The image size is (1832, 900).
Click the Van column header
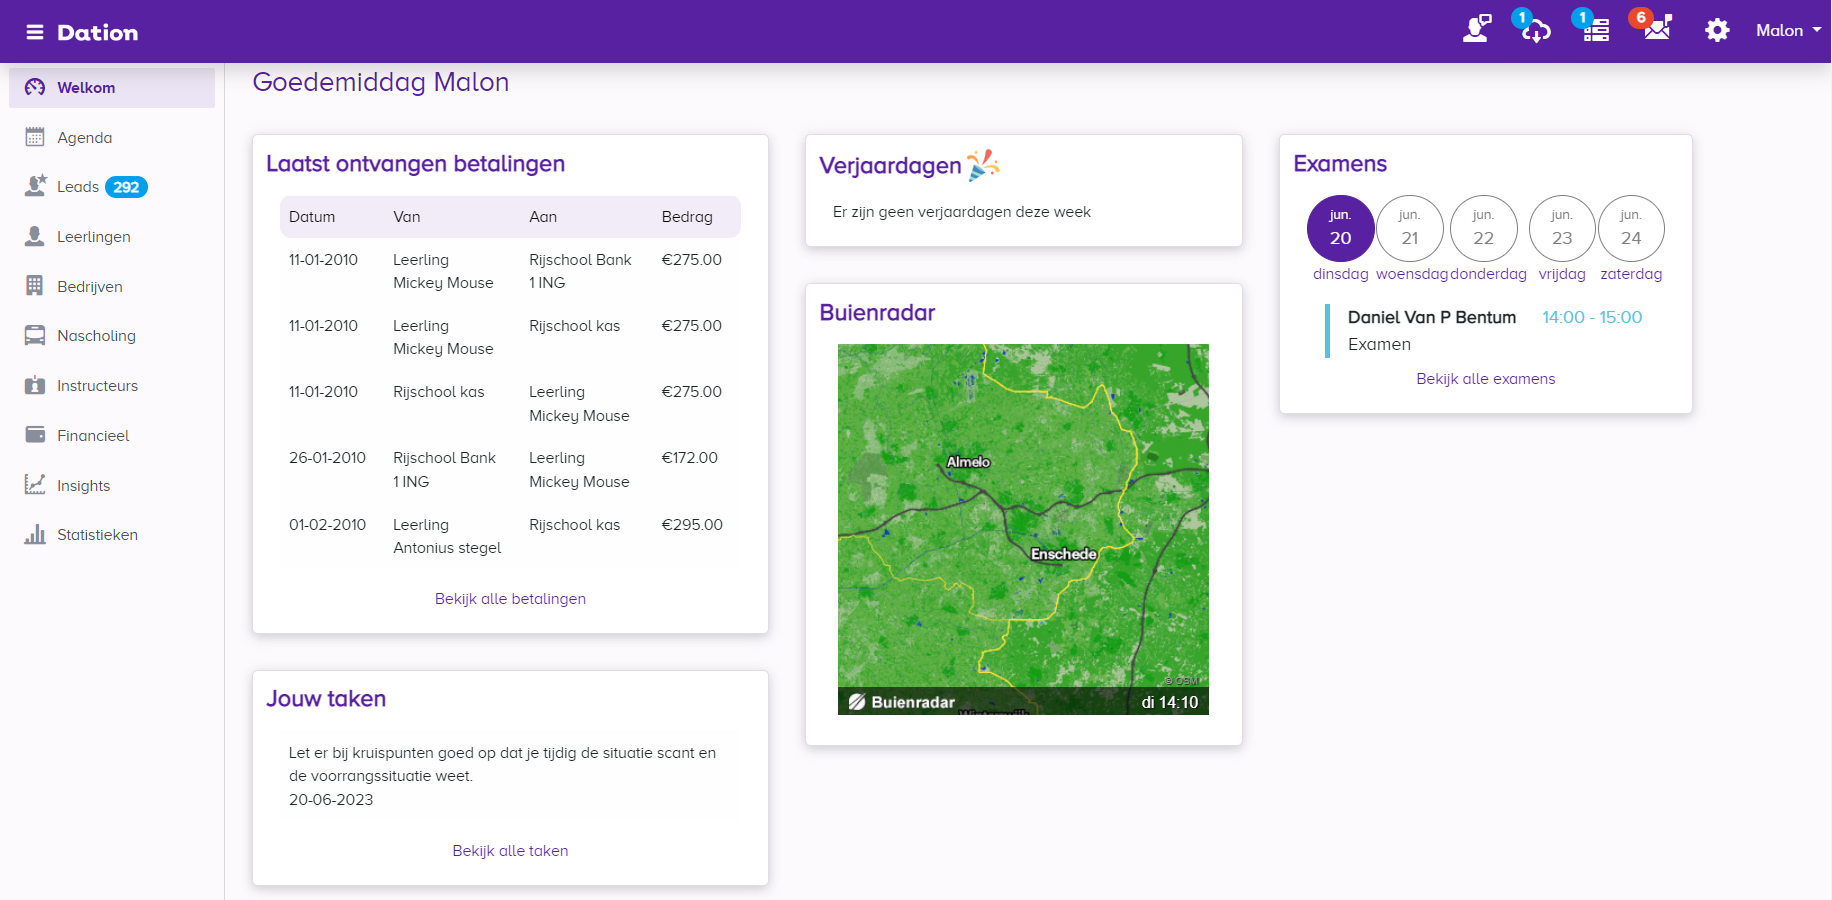pos(407,217)
